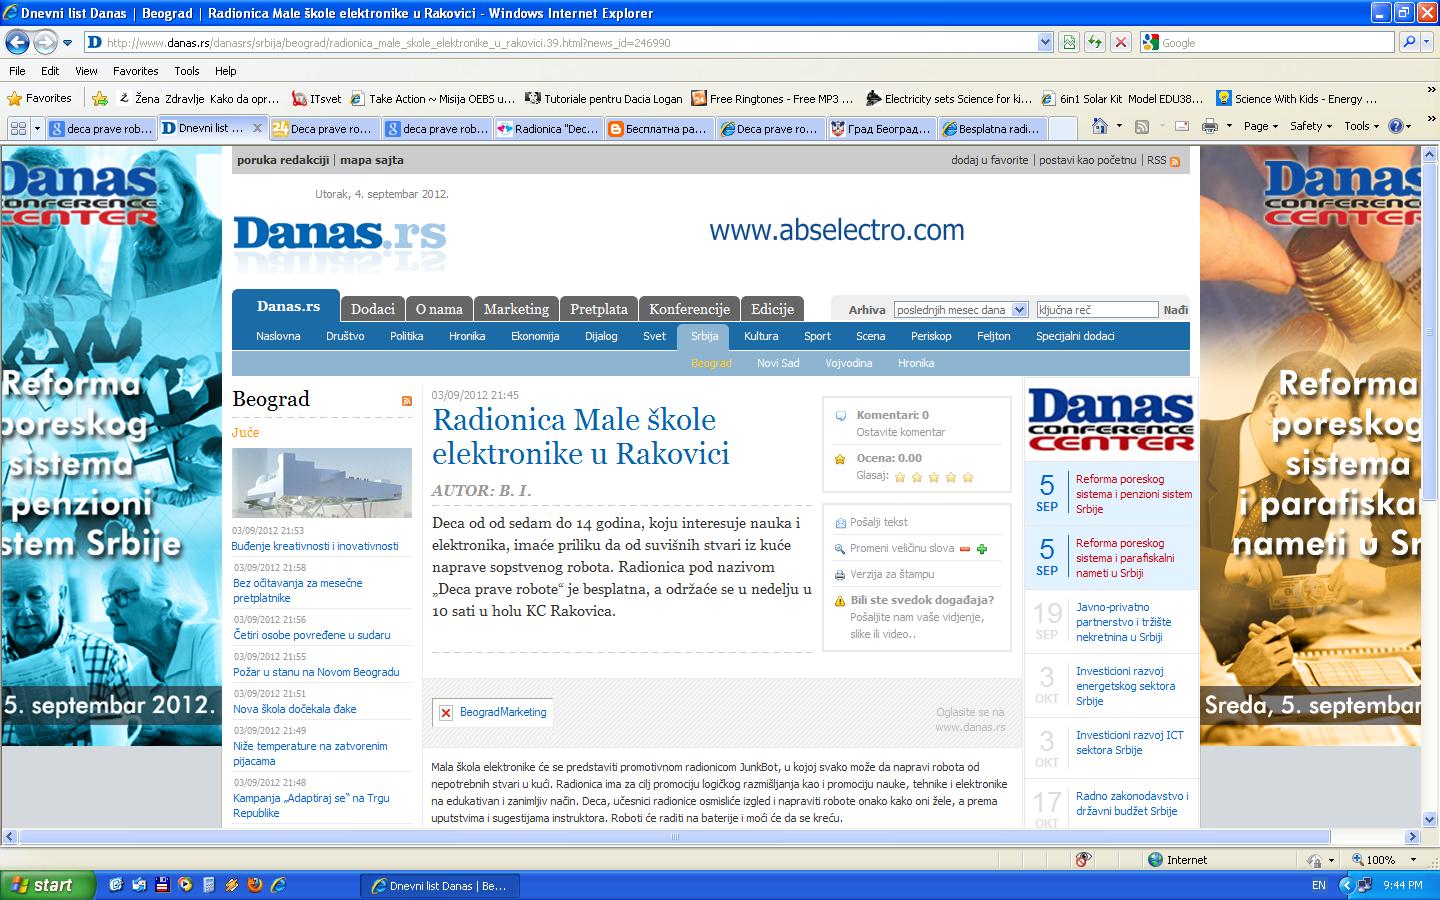
Task: Click the fifth rating star under Glasaj
Action: (967, 477)
